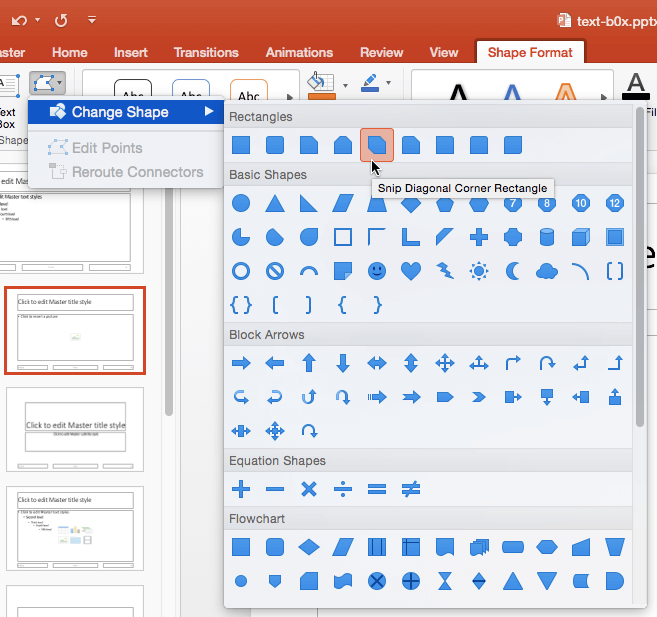This screenshot has height=617, width=657.
Task: Select the Plus sign equation shape
Action: click(x=241, y=489)
